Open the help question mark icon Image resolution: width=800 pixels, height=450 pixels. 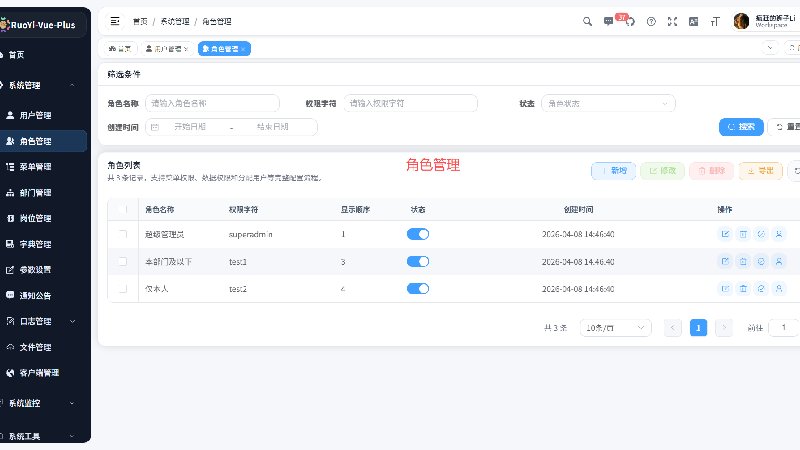point(651,21)
